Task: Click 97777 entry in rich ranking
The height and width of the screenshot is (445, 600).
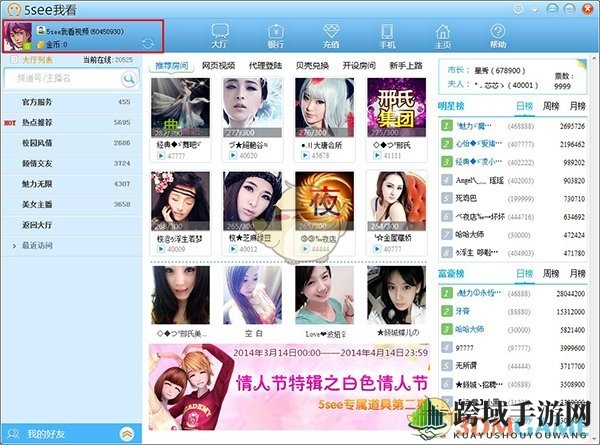Action: coord(464,348)
